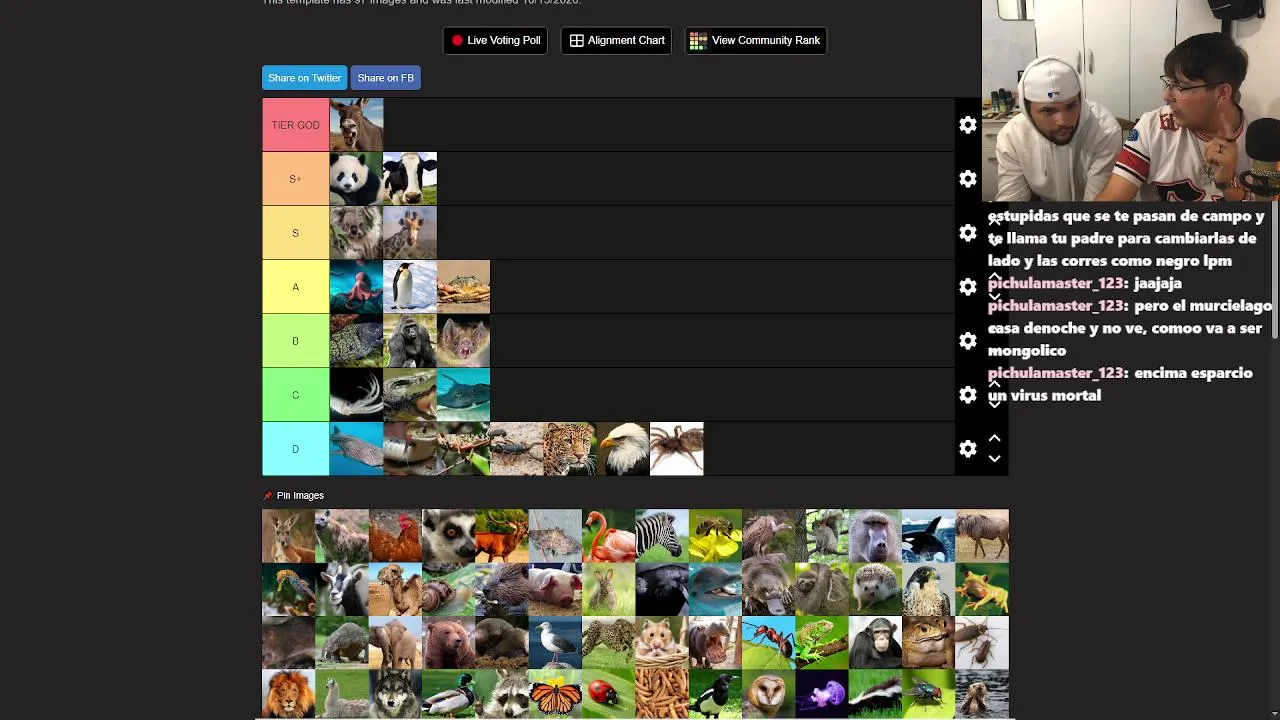Pick the seagull from unranked images
Screen dimensions: 1280x720
click(555, 642)
